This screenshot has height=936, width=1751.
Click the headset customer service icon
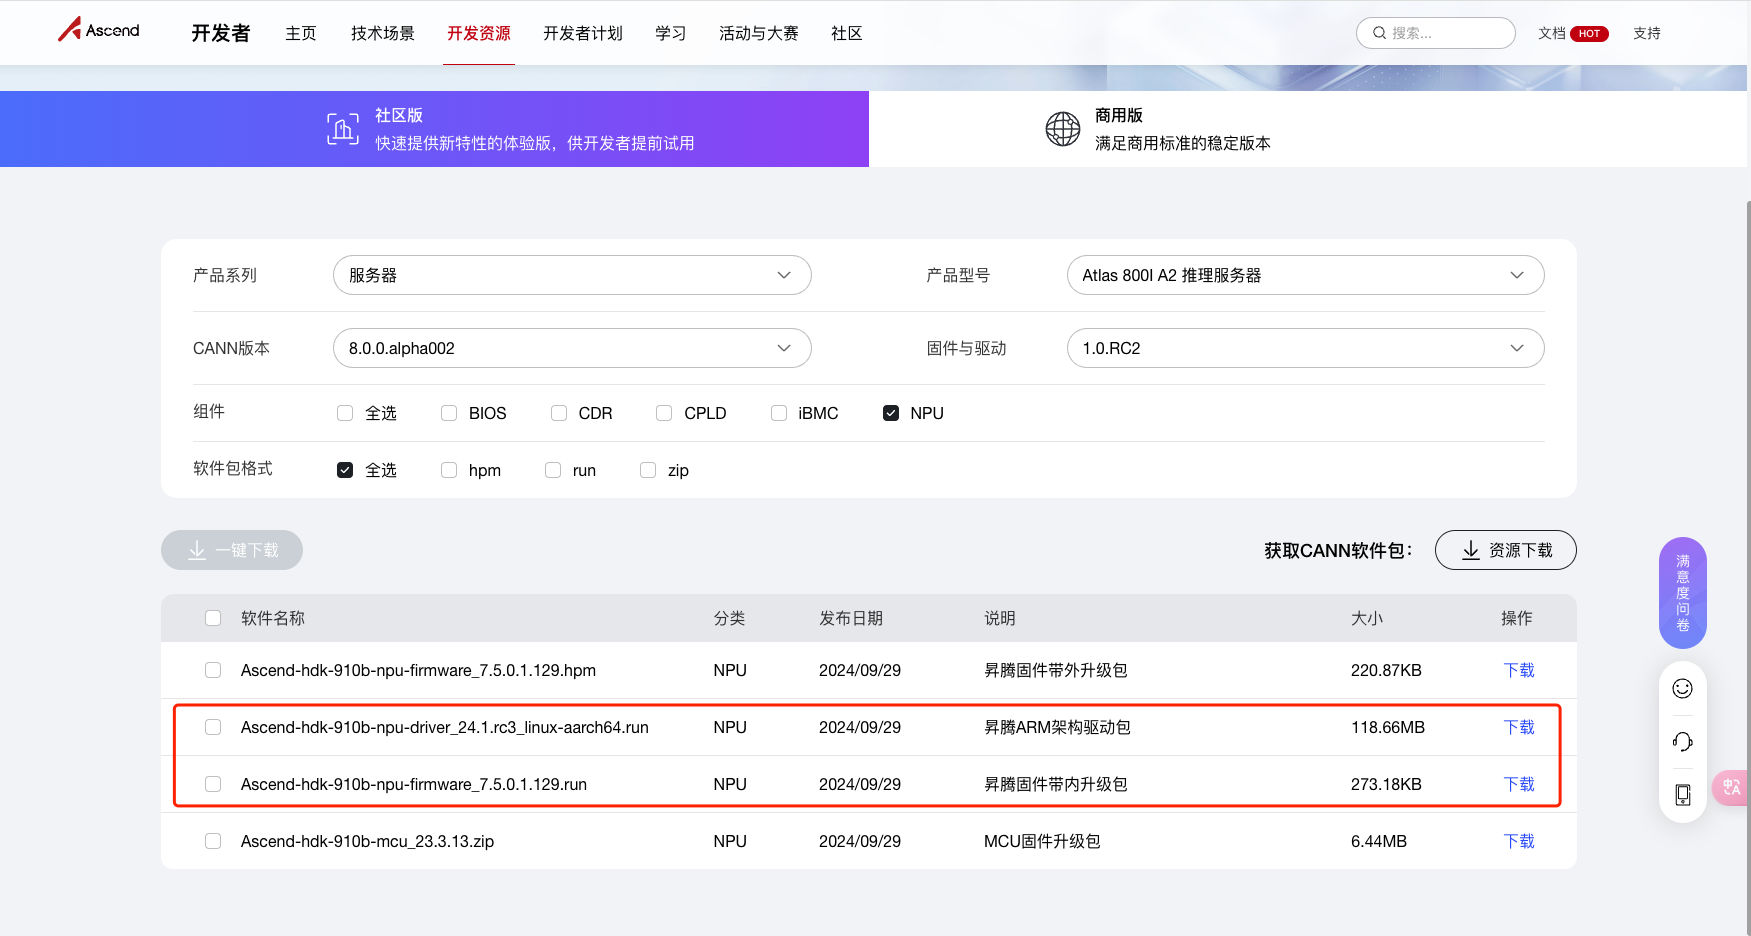[1682, 741]
